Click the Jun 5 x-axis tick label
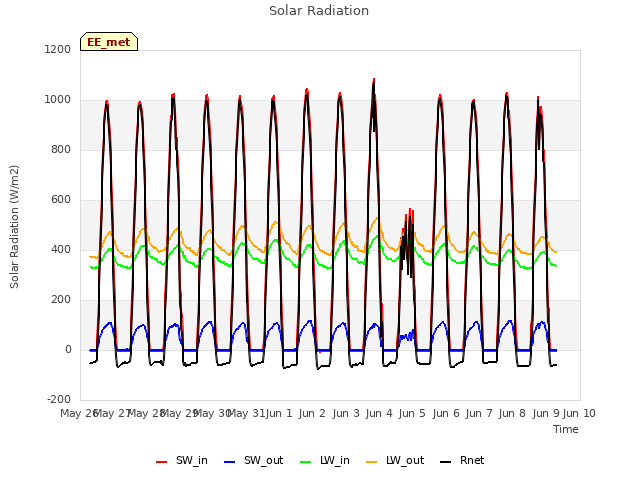This screenshot has width=640, height=480. point(412,413)
